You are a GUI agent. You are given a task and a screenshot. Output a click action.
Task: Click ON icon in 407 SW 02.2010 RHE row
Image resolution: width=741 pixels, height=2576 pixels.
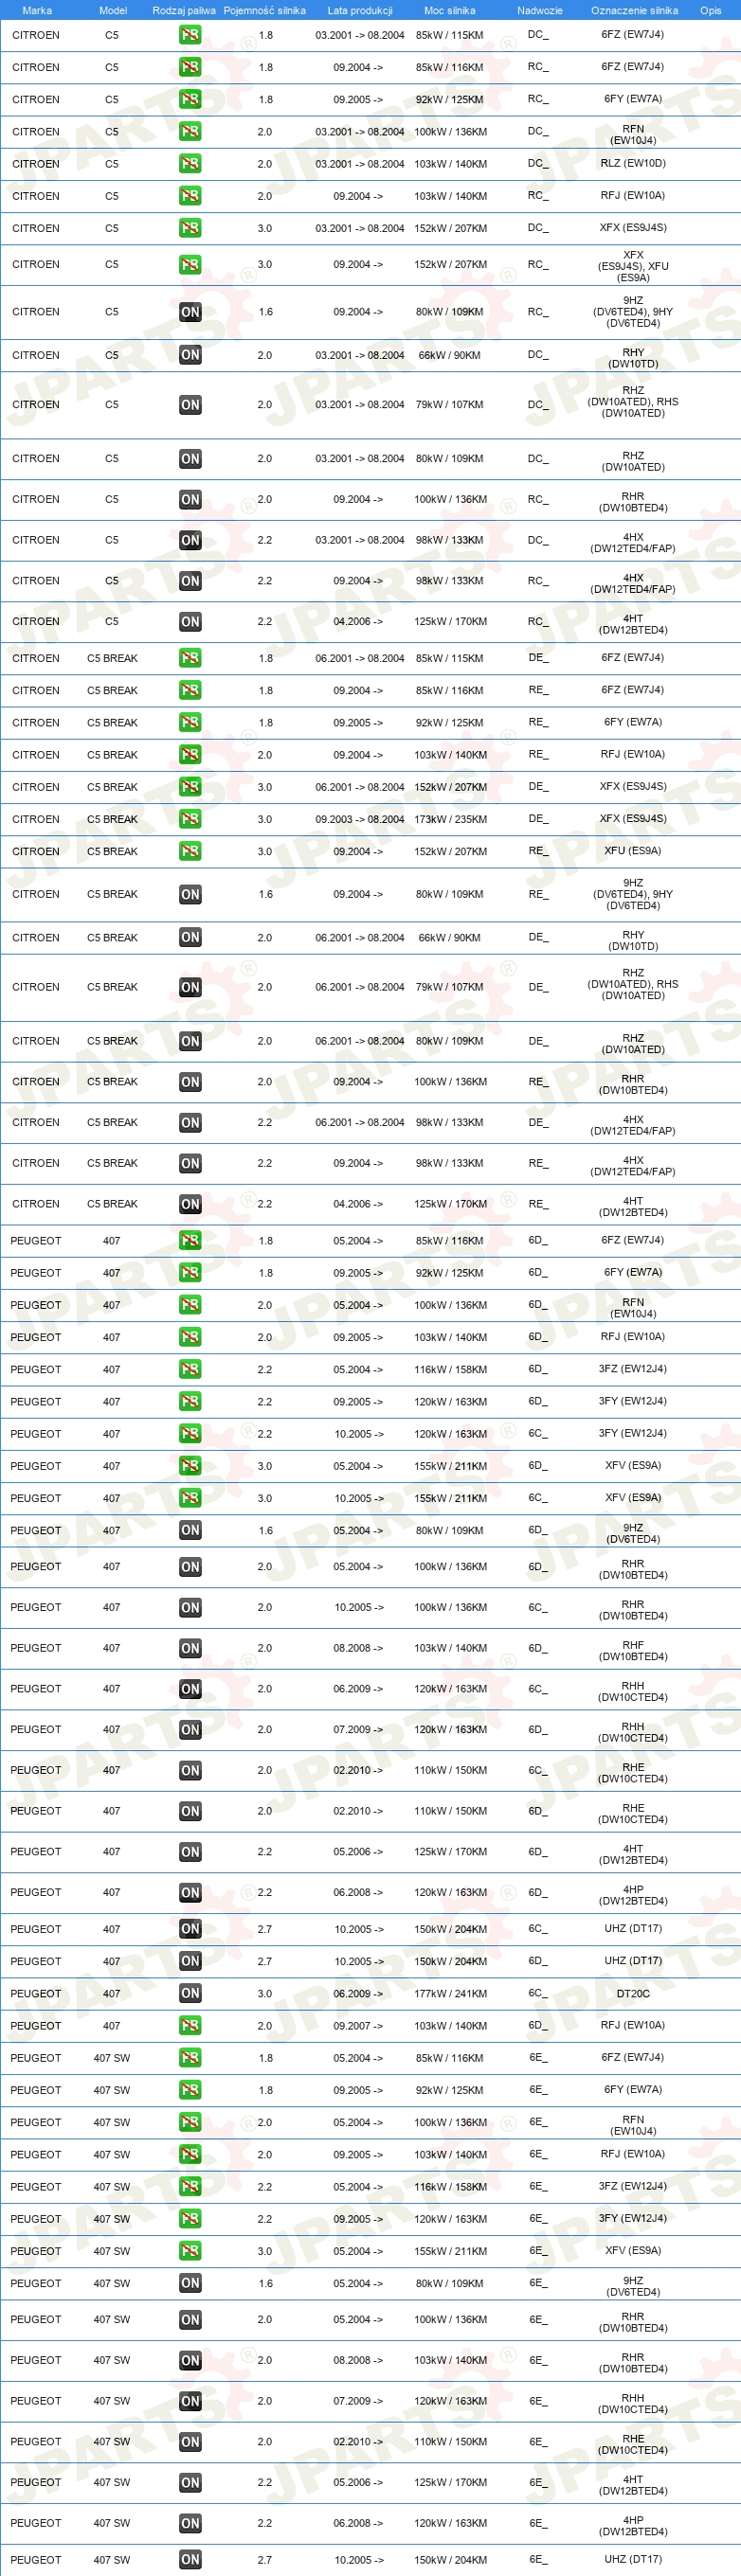coord(190,2442)
